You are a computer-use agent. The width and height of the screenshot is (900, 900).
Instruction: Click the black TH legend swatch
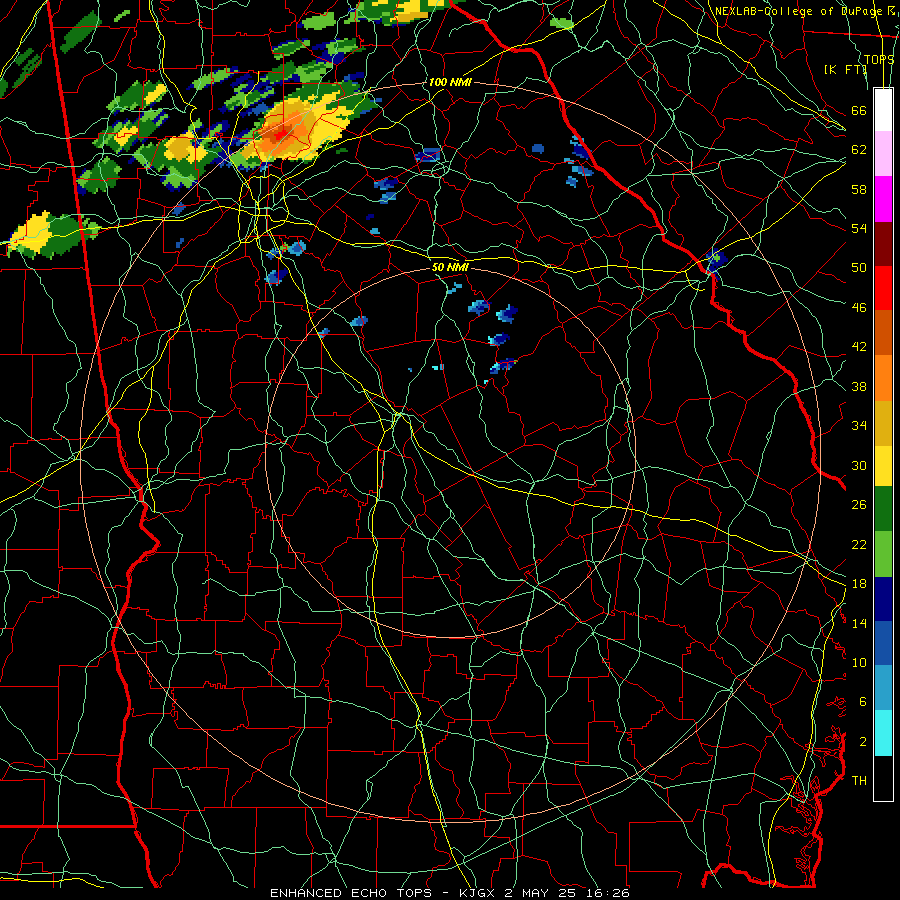[x=883, y=778]
